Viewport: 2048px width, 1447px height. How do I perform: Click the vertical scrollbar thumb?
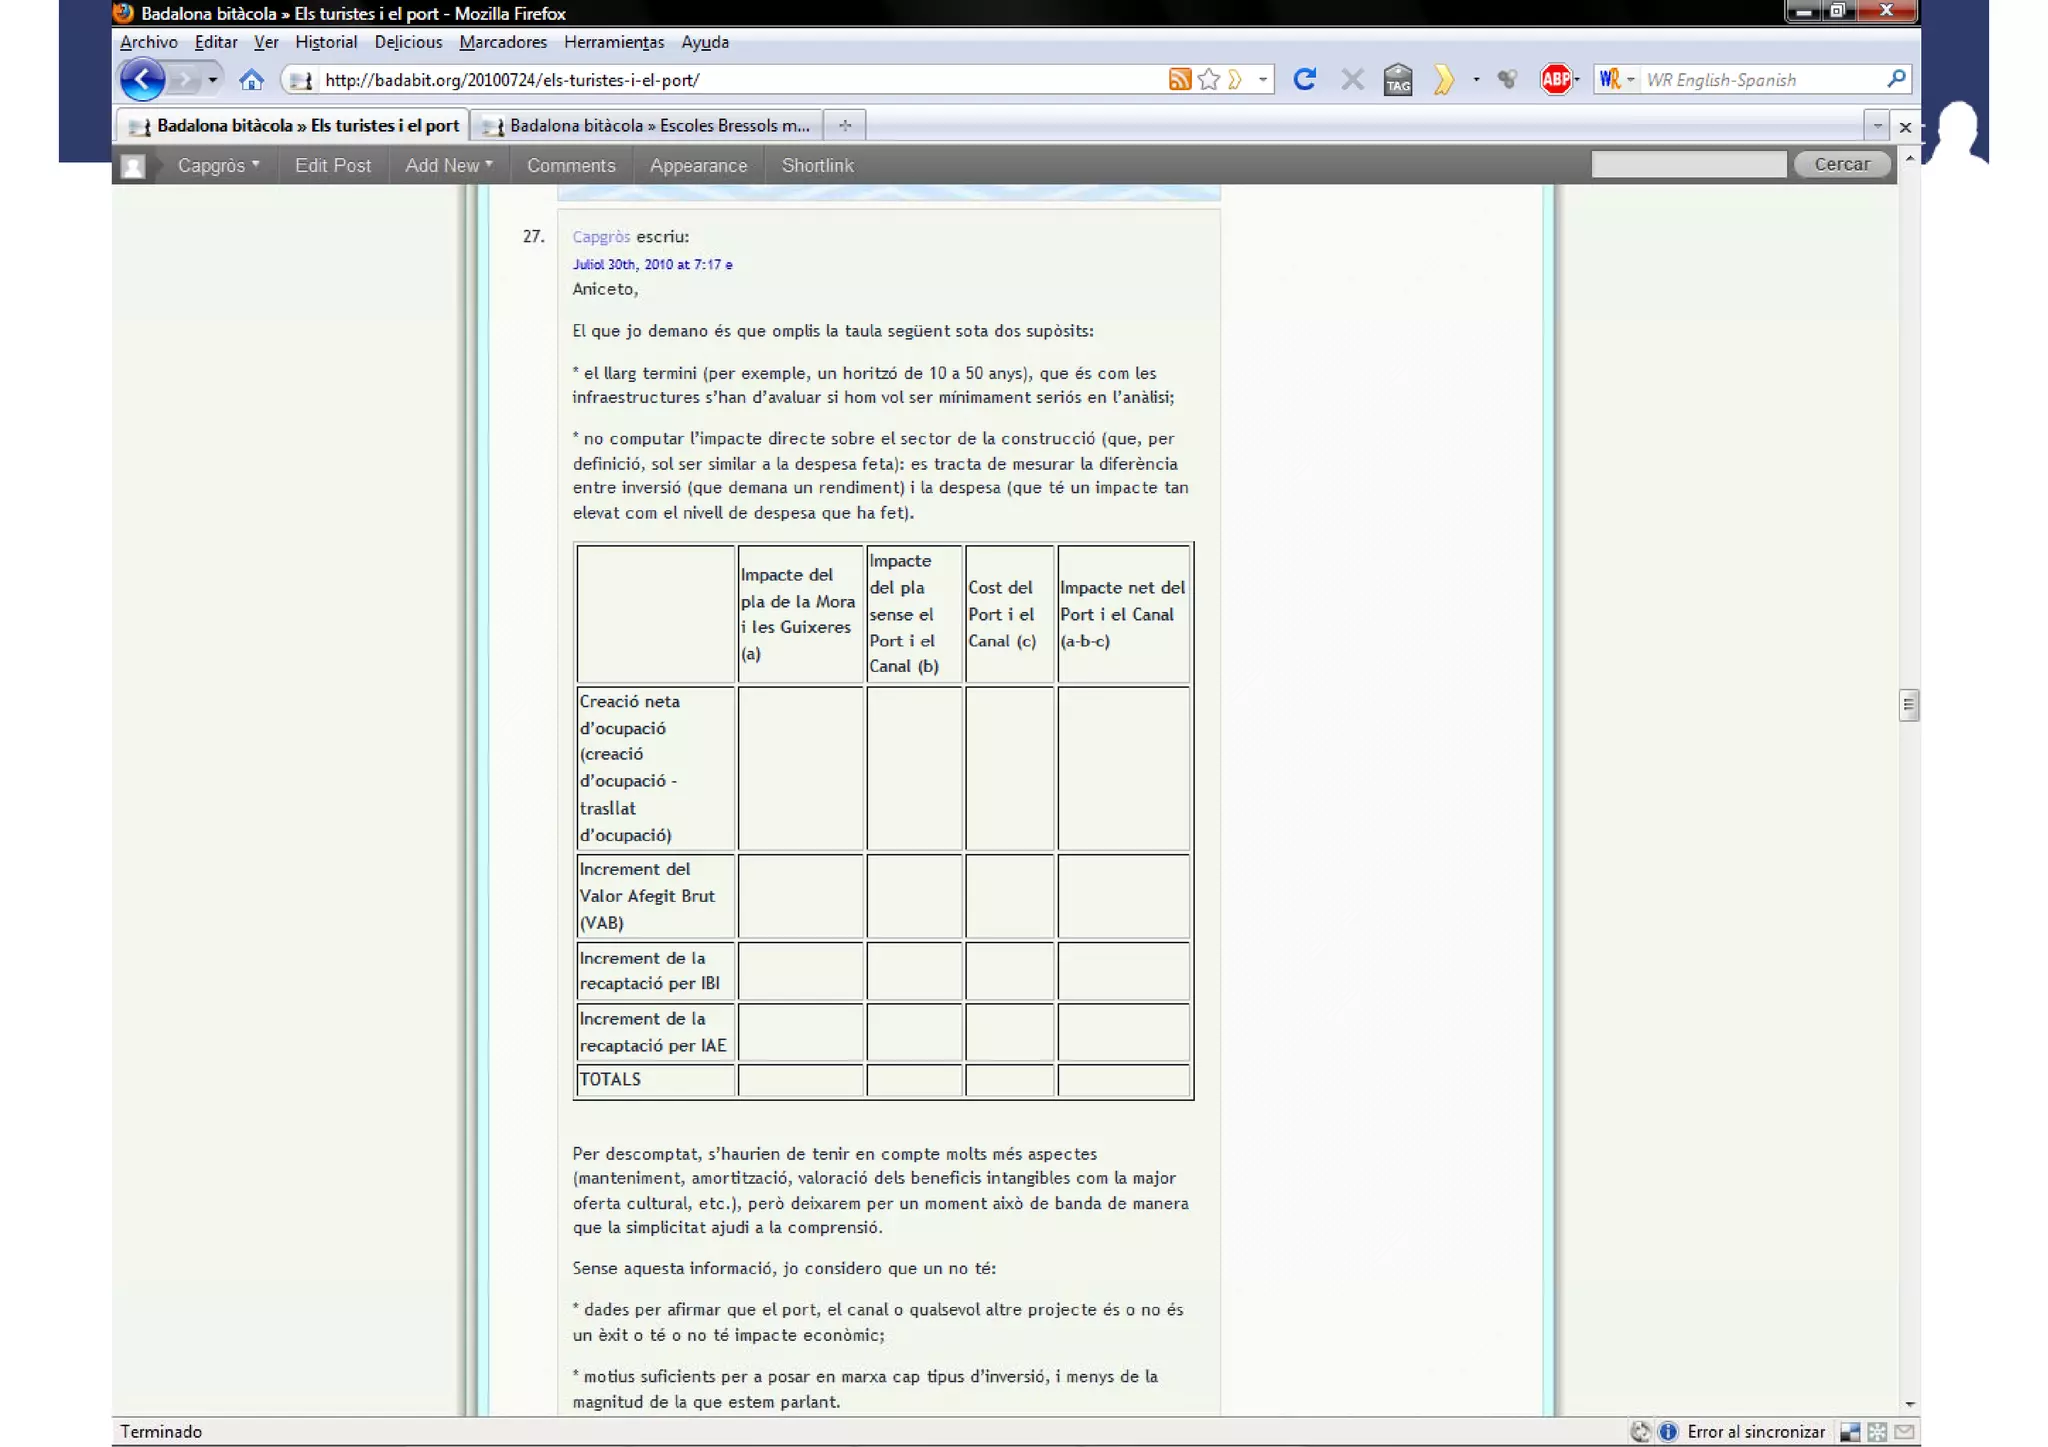(1908, 705)
